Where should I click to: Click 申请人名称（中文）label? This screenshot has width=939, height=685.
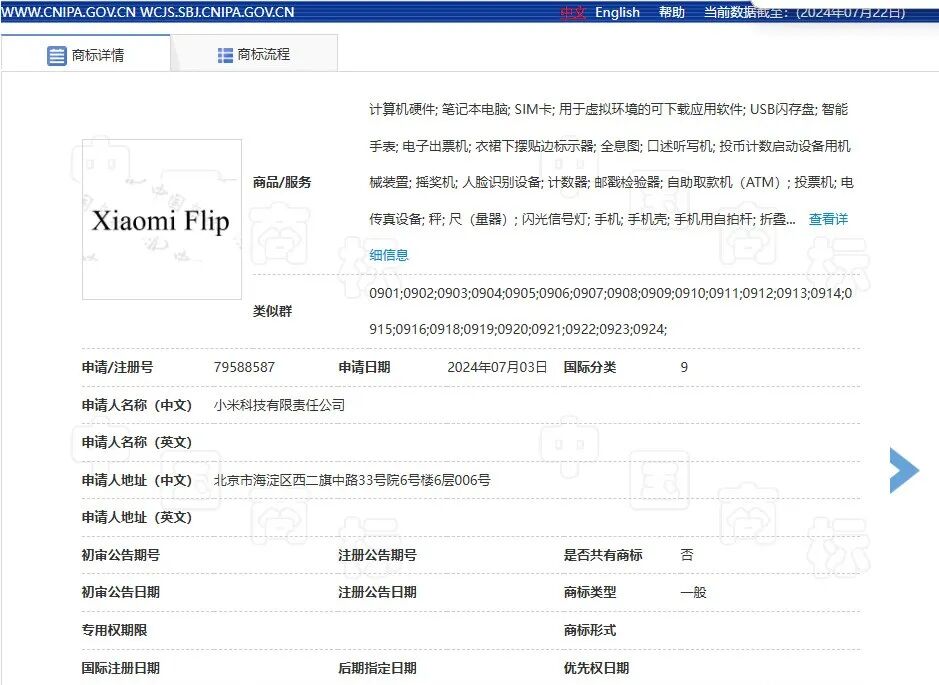[137, 405]
